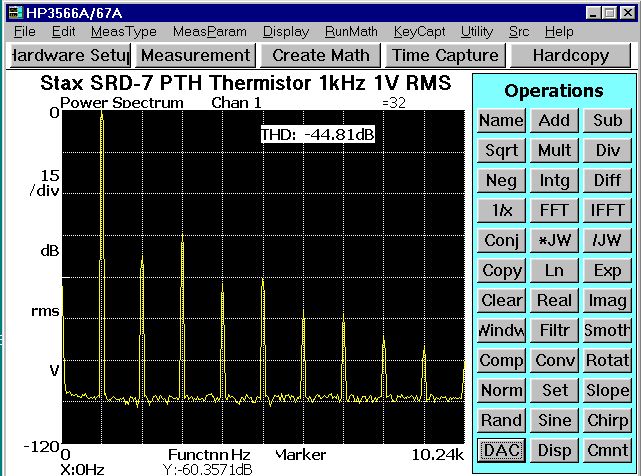
Task: Click the 10.24k frequency axis label
Action: tap(438, 455)
